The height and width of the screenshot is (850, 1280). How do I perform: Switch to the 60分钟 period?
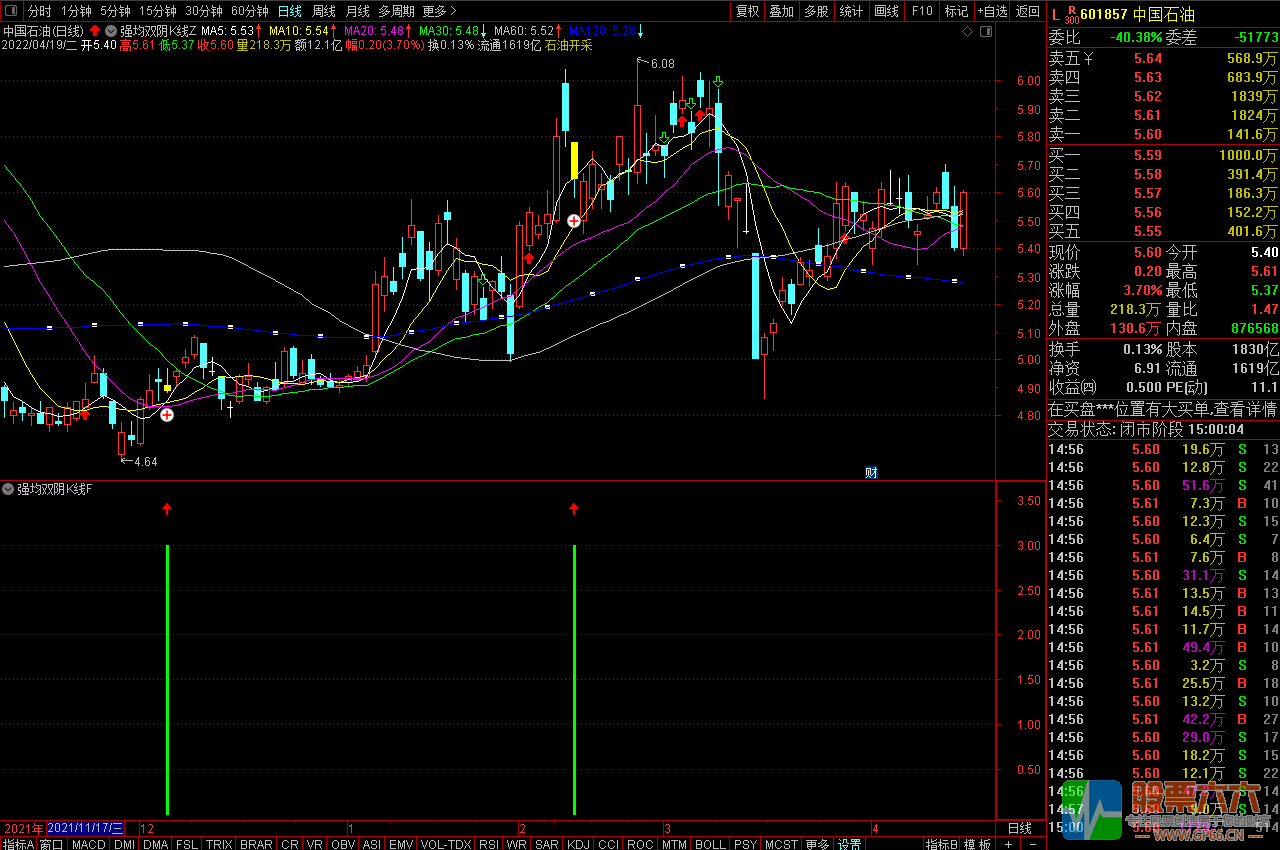[250, 11]
